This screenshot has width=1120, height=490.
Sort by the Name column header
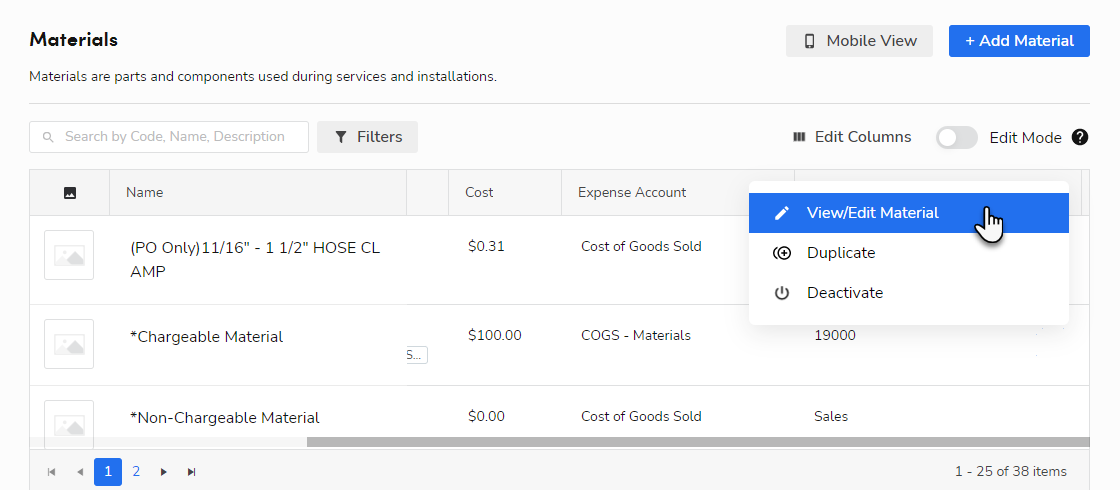[145, 193]
